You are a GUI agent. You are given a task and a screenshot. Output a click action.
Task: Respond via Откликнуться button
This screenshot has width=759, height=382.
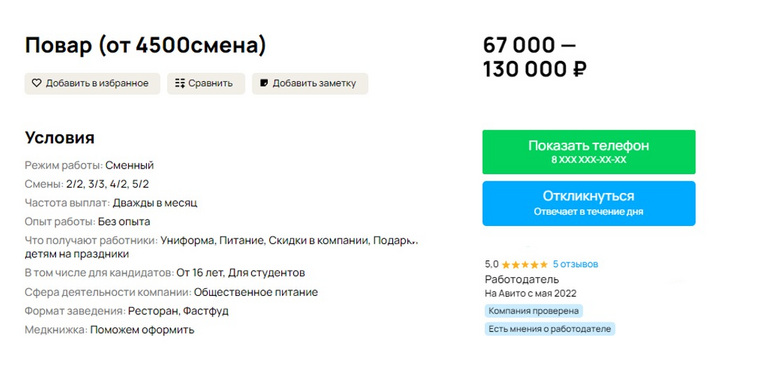tap(589, 203)
